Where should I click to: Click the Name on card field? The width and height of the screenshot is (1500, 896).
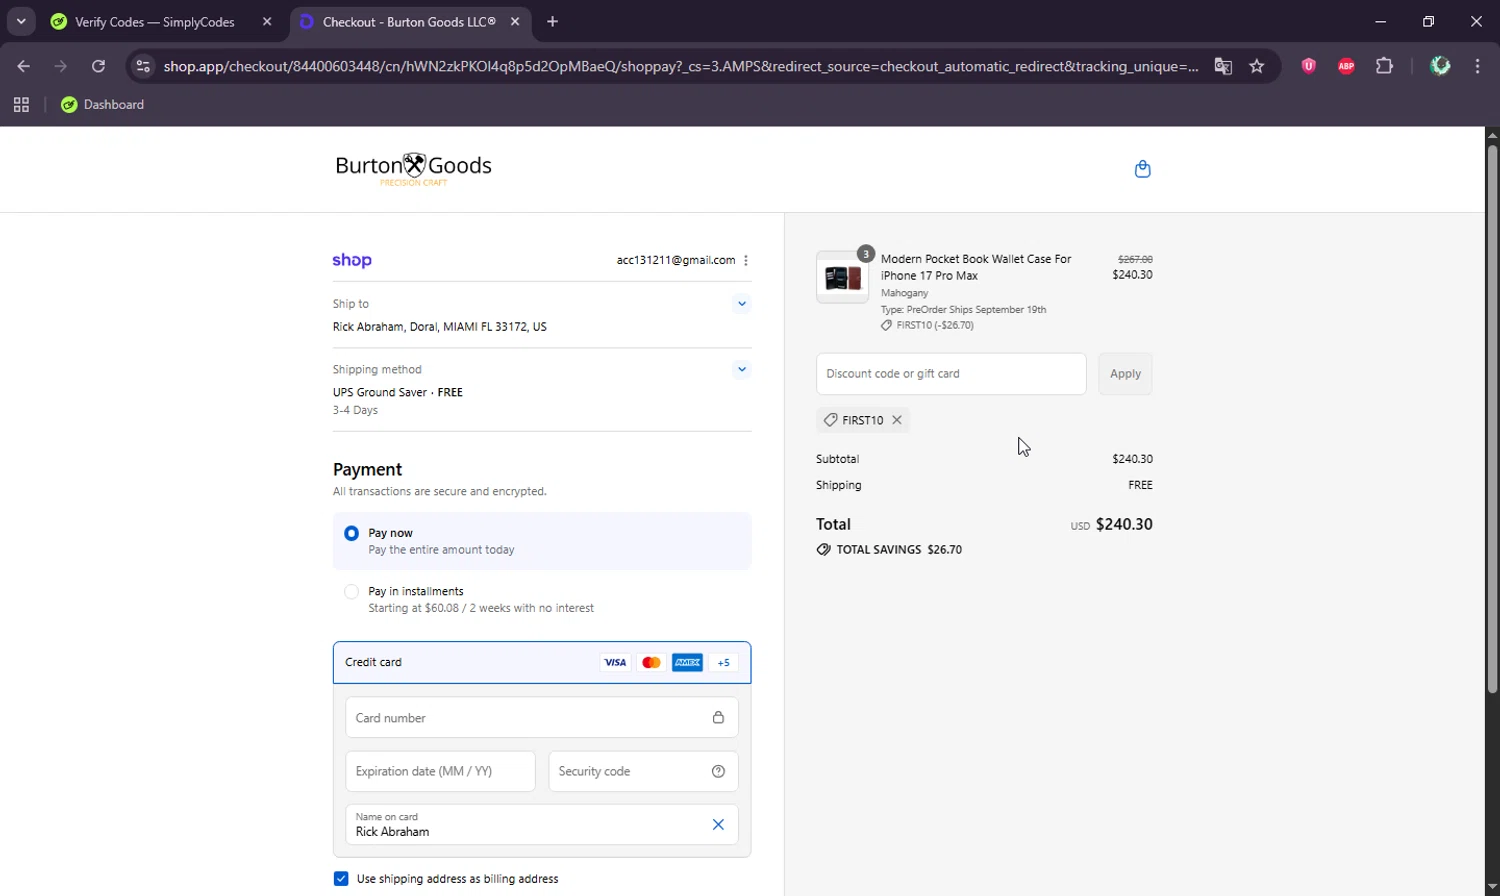click(542, 825)
